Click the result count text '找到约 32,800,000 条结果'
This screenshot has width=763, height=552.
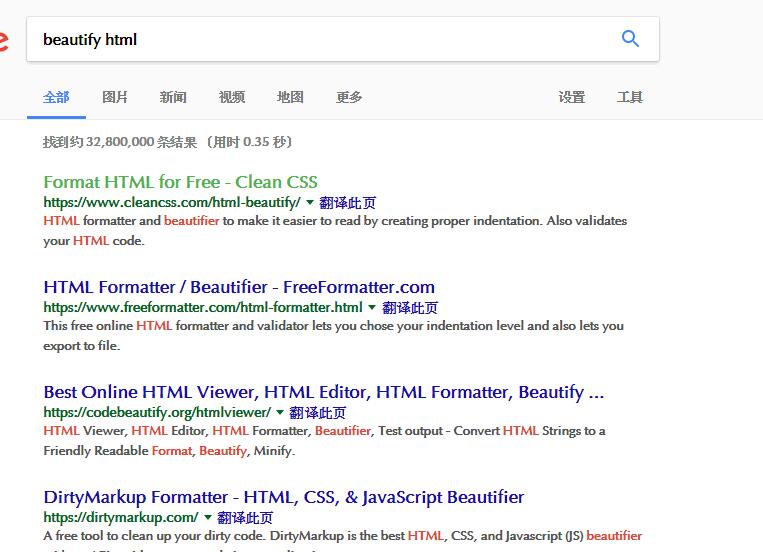coord(120,142)
